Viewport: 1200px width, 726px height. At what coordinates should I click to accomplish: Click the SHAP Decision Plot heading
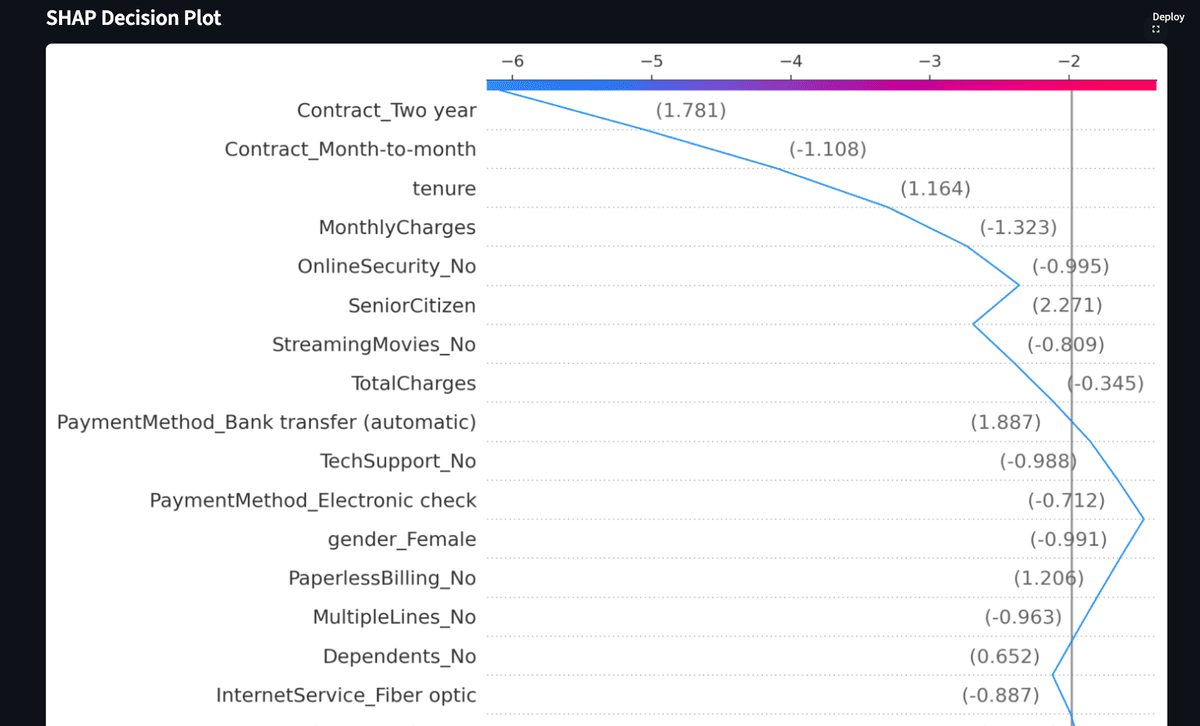point(134,18)
